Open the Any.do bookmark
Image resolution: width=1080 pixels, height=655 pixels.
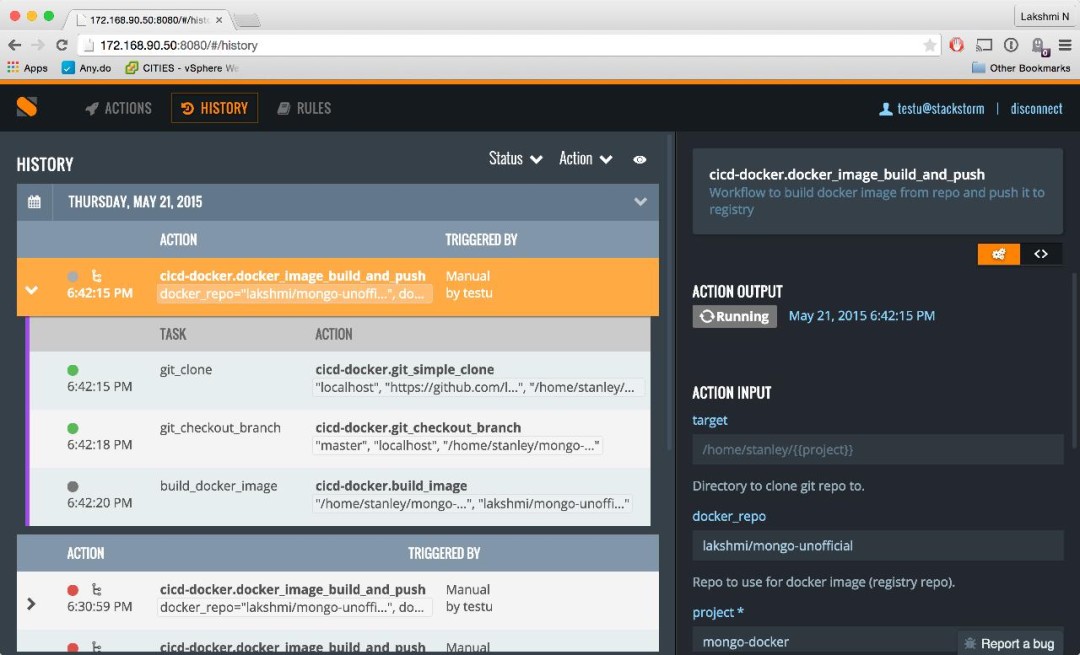point(87,67)
